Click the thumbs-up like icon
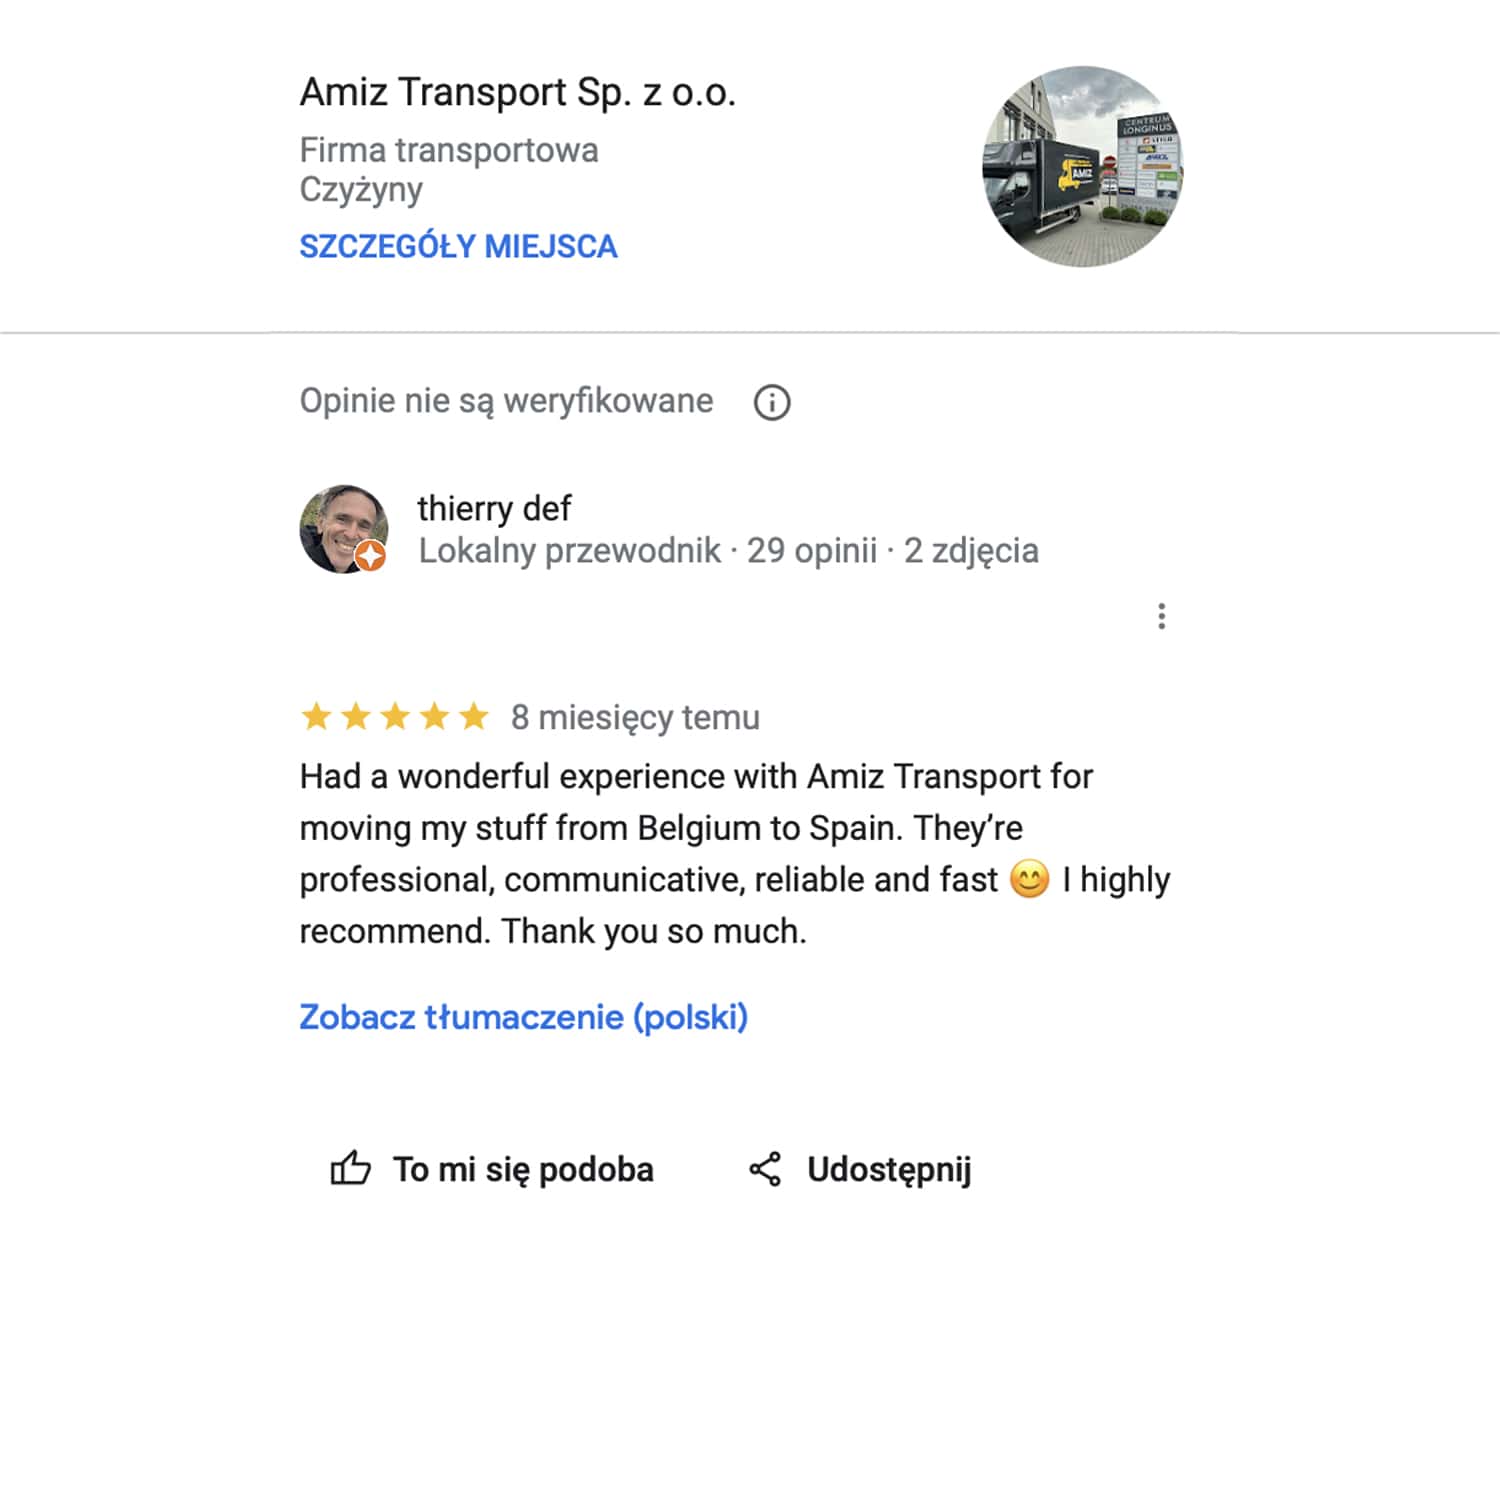This screenshot has width=1500, height=1500. (x=350, y=1168)
